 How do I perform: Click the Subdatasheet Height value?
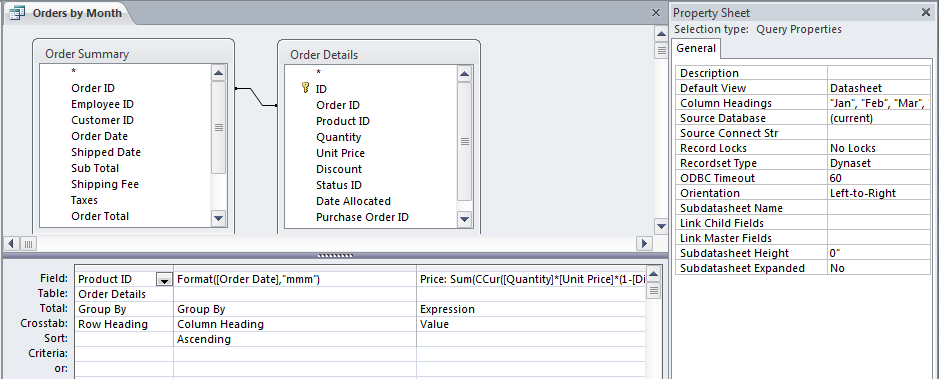[879, 253]
